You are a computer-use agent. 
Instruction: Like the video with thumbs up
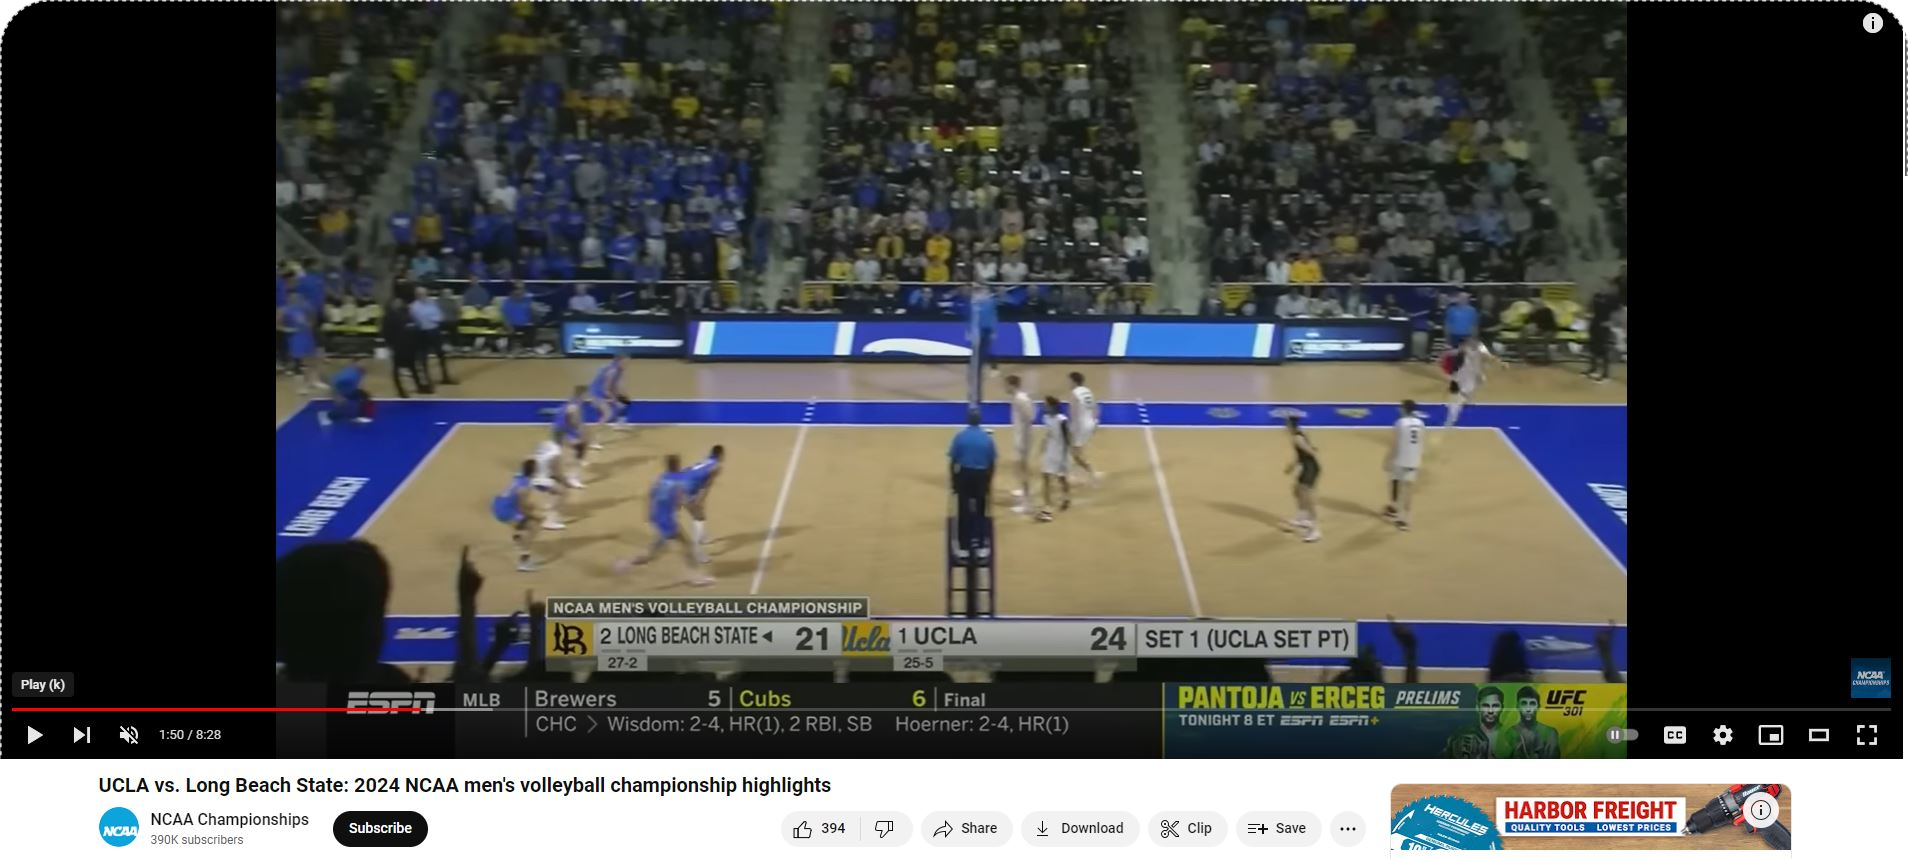(x=819, y=828)
